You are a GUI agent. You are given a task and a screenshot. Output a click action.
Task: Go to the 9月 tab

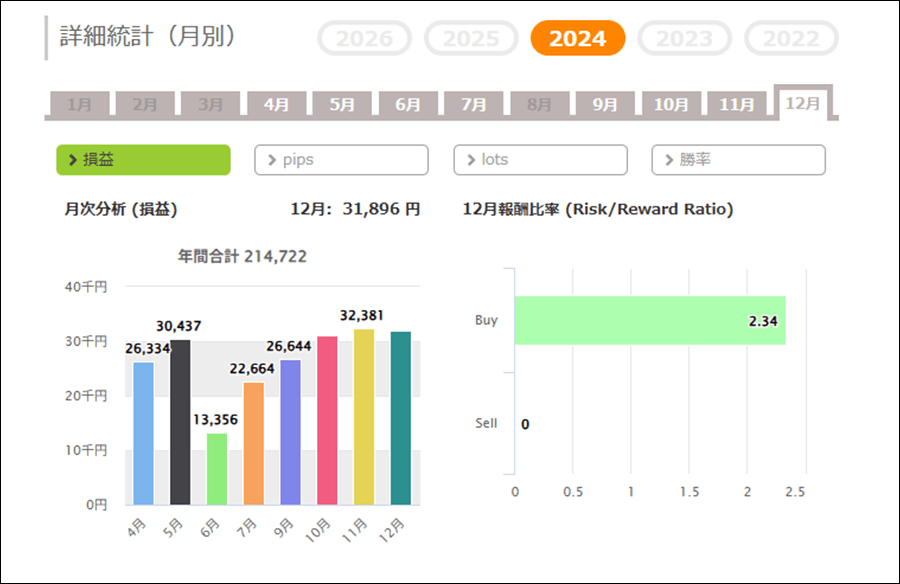click(605, 104)
